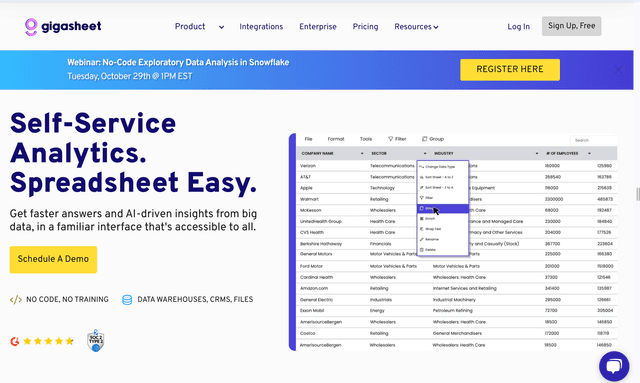Expand the INDUSTRY column dropdown
The image size is (640, 383).
coord(537,154)
